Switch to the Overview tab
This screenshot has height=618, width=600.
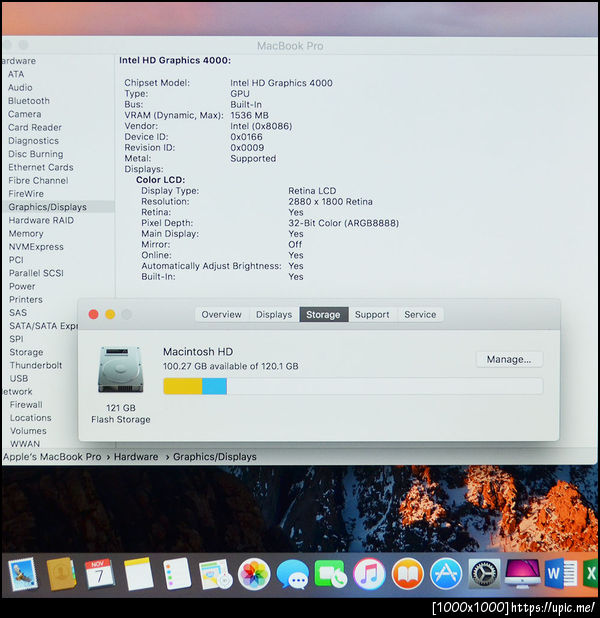click(222, 315)
